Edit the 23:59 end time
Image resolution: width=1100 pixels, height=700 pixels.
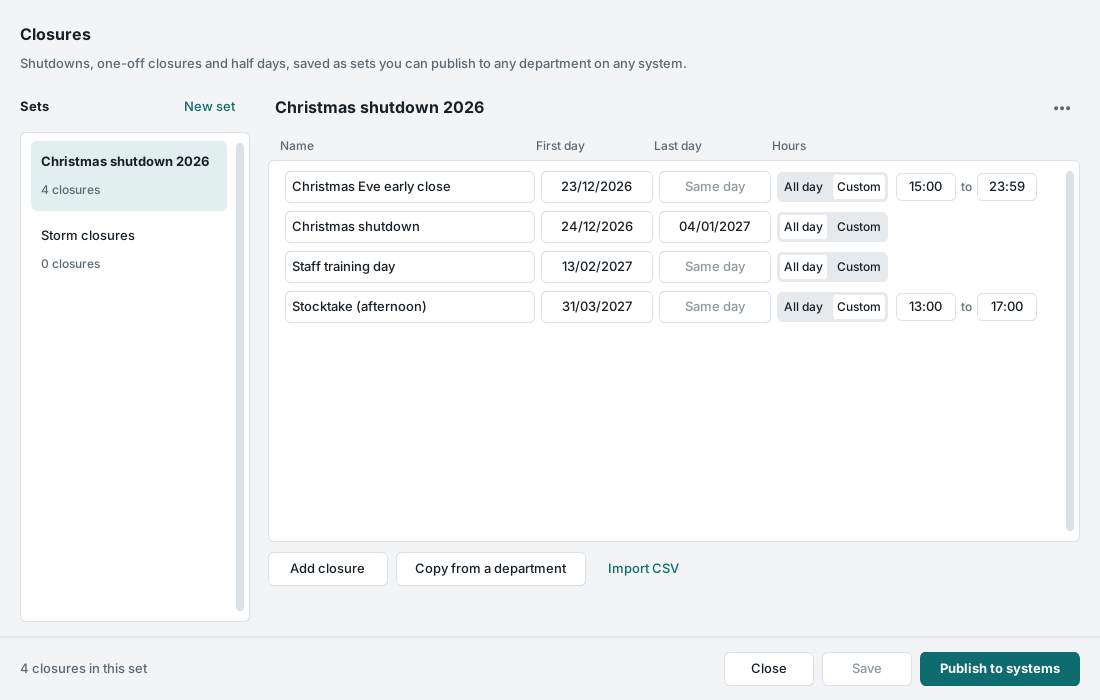pos(1007,187)
